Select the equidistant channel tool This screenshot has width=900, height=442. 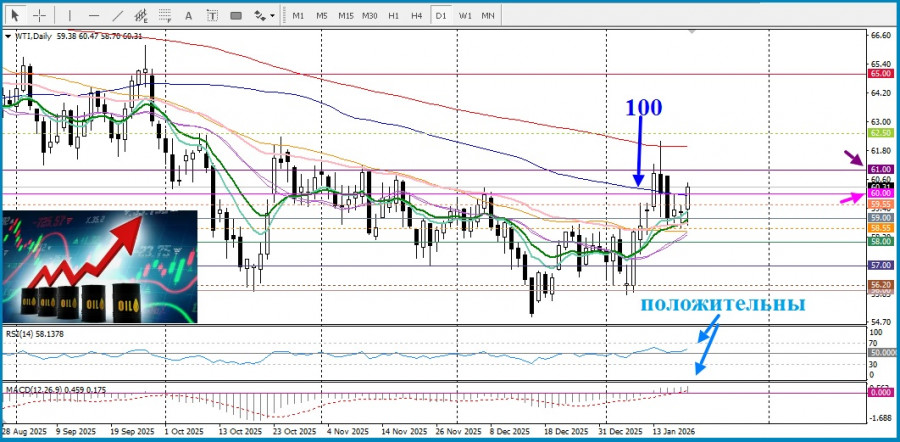(x=141, y=15)
